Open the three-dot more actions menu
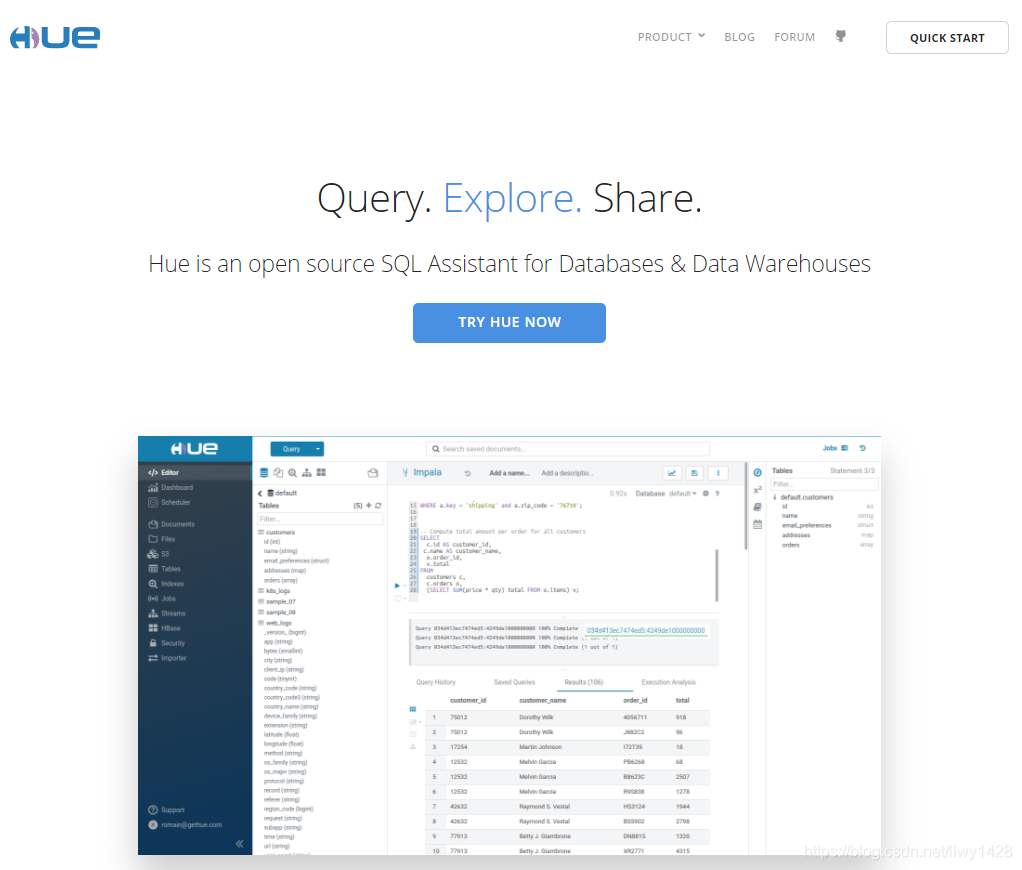 pyautogui.click(x=718, y=473)
